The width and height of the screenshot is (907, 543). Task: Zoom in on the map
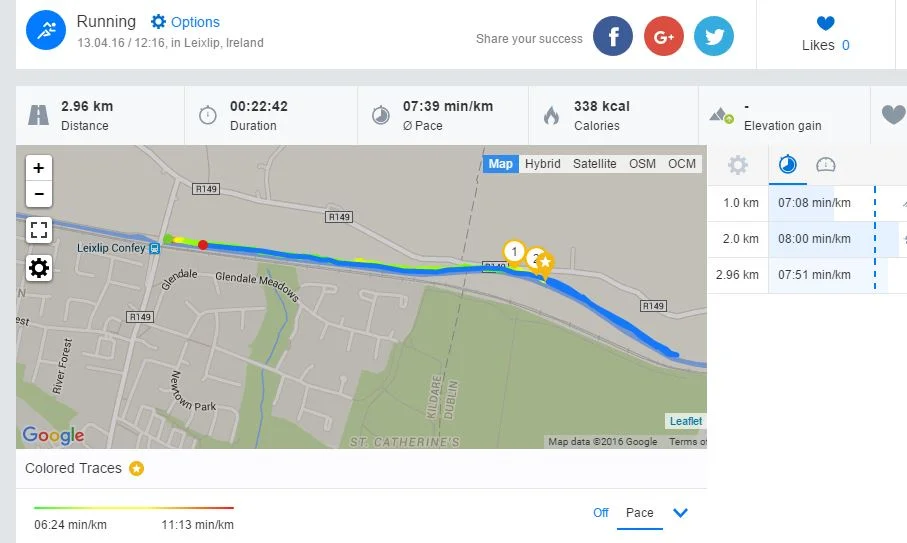39,168
